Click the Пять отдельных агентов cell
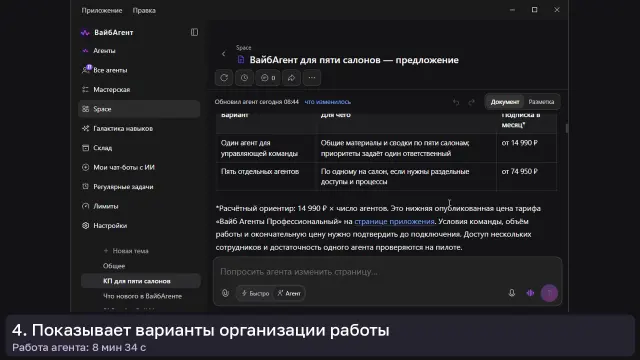 (266, 176)
